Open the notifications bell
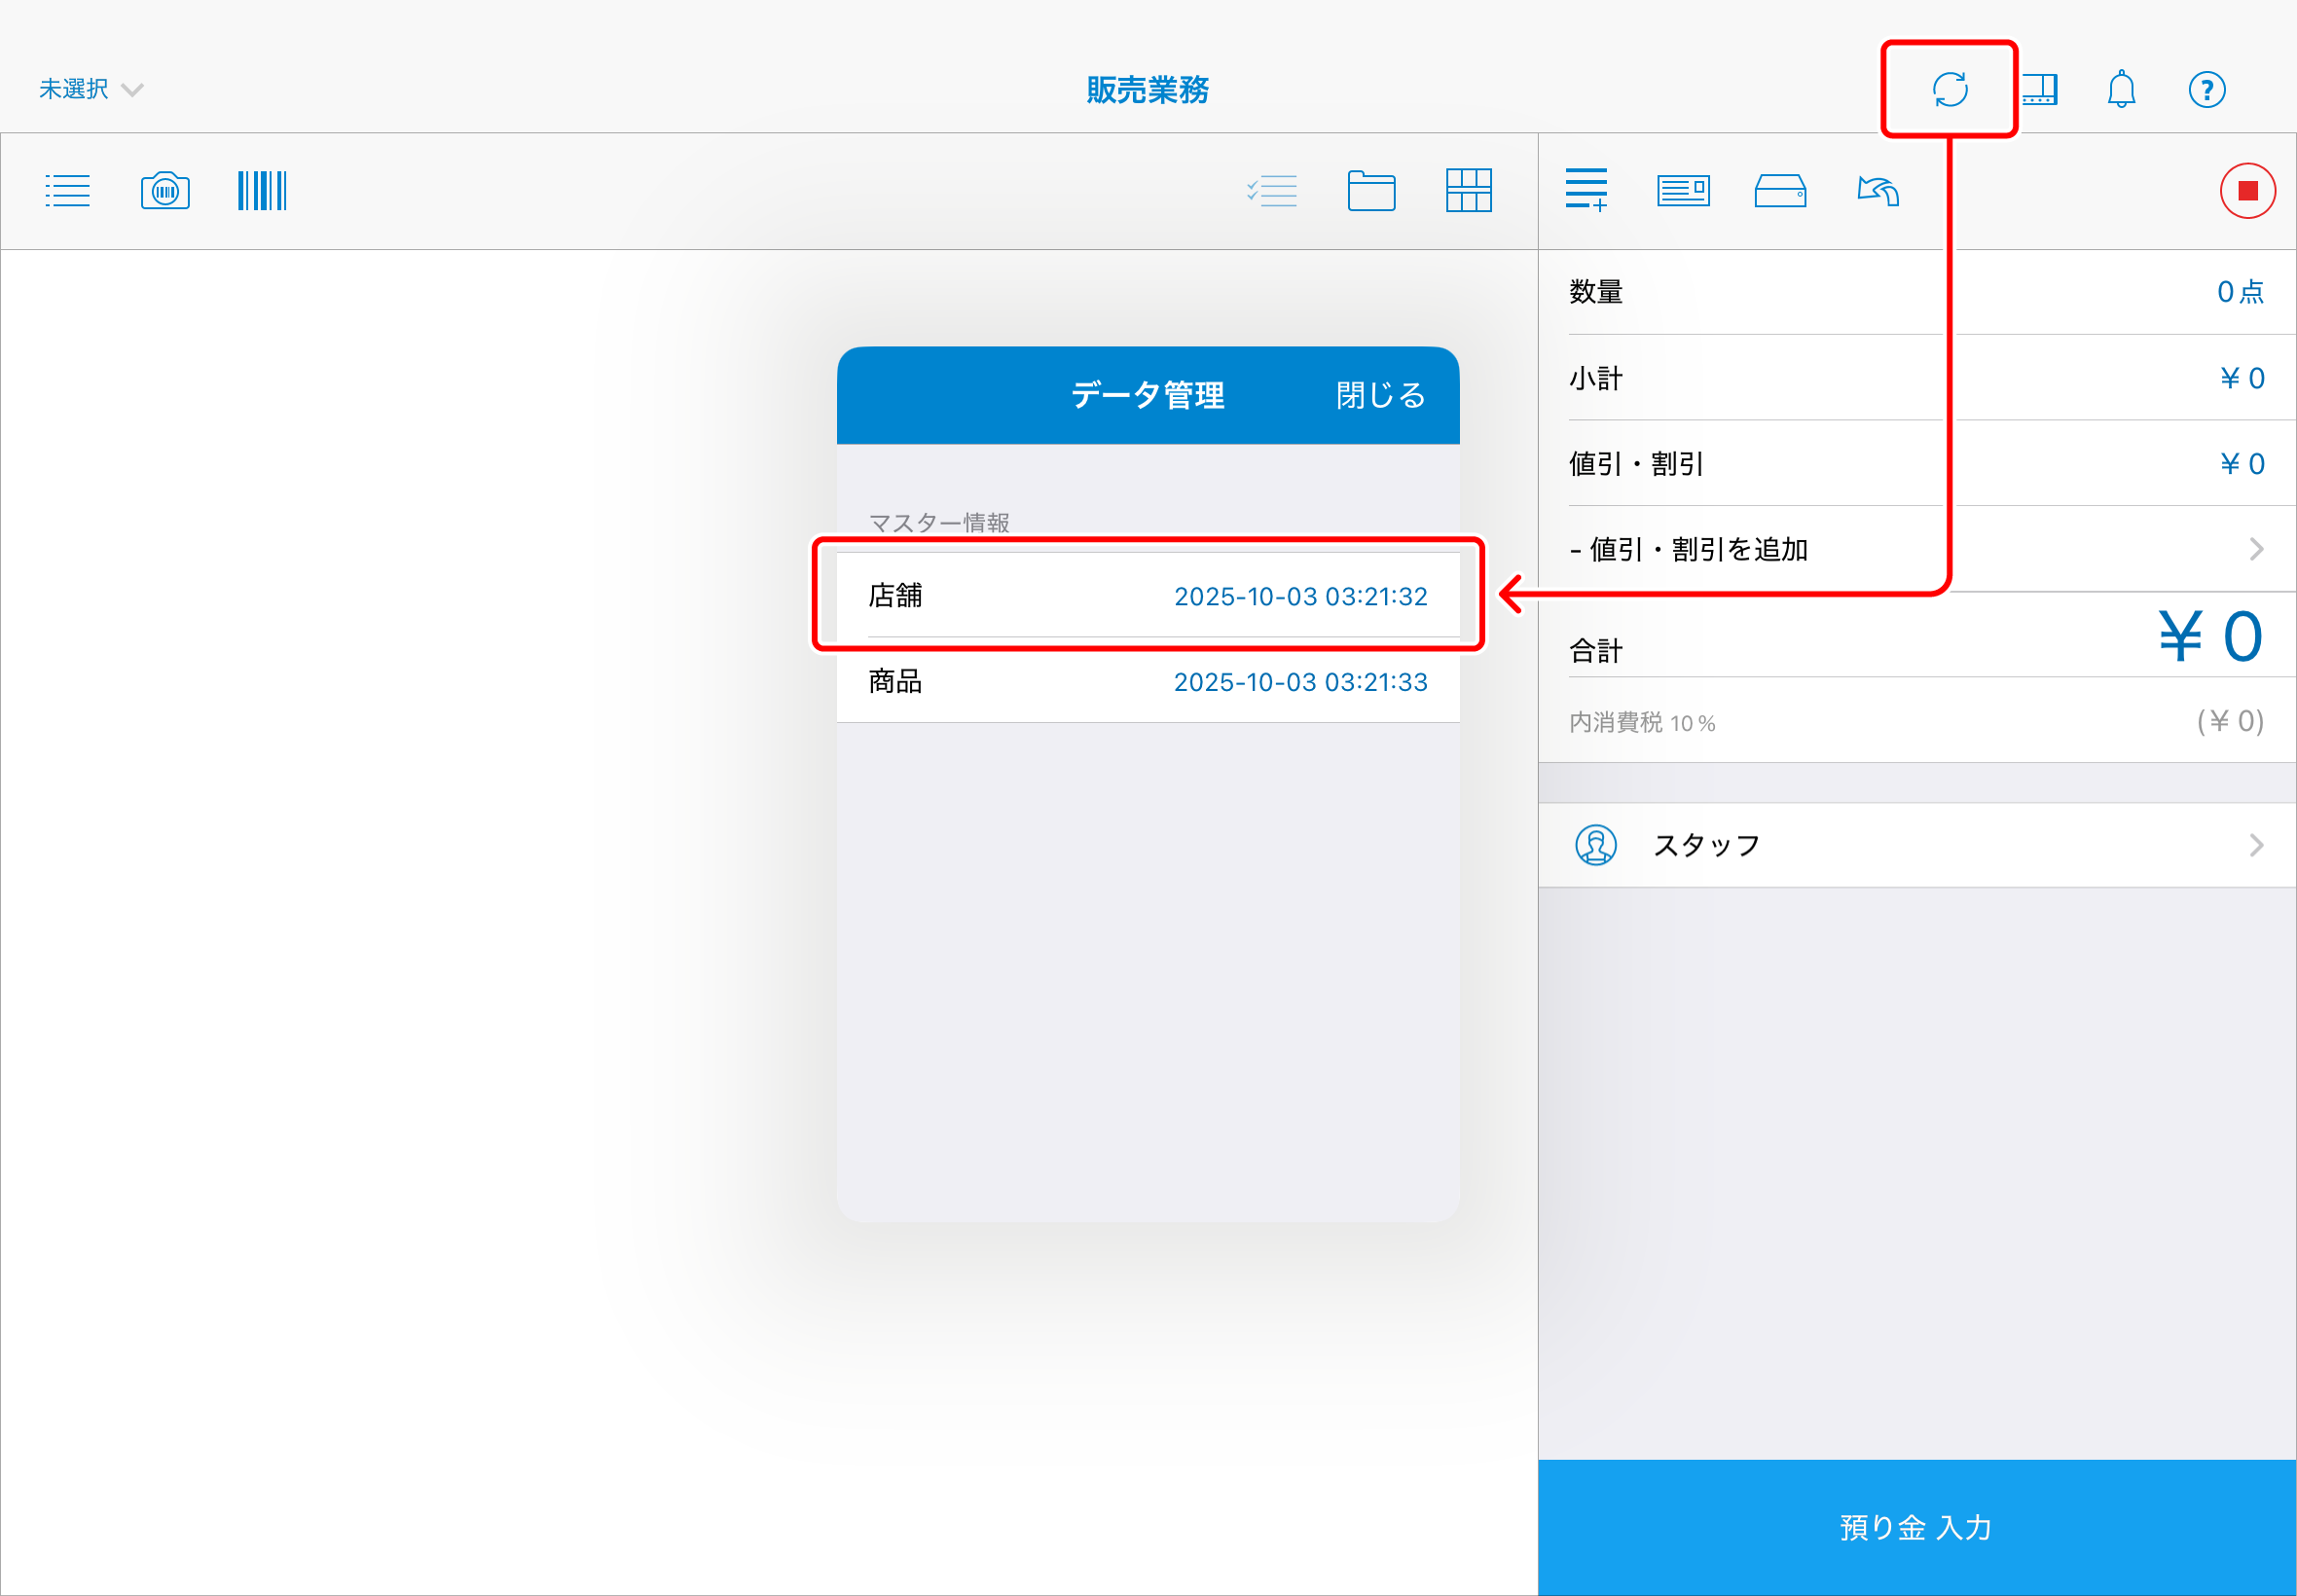The width and height of the screenshot is (2297, 1596). click(2121, 89)
